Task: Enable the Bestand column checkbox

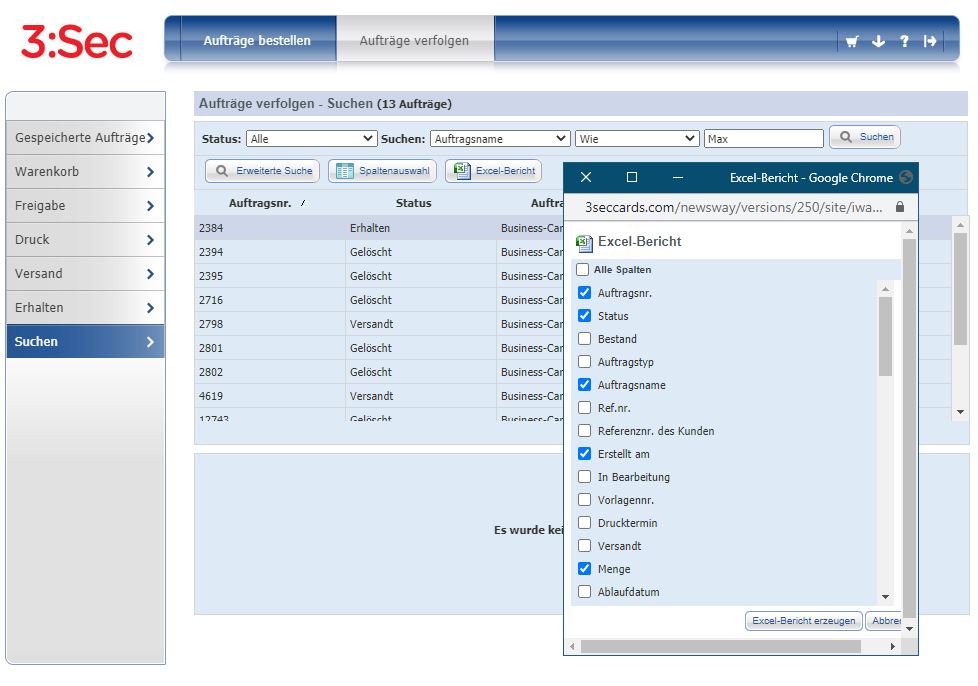Action: tap(584, 339)
